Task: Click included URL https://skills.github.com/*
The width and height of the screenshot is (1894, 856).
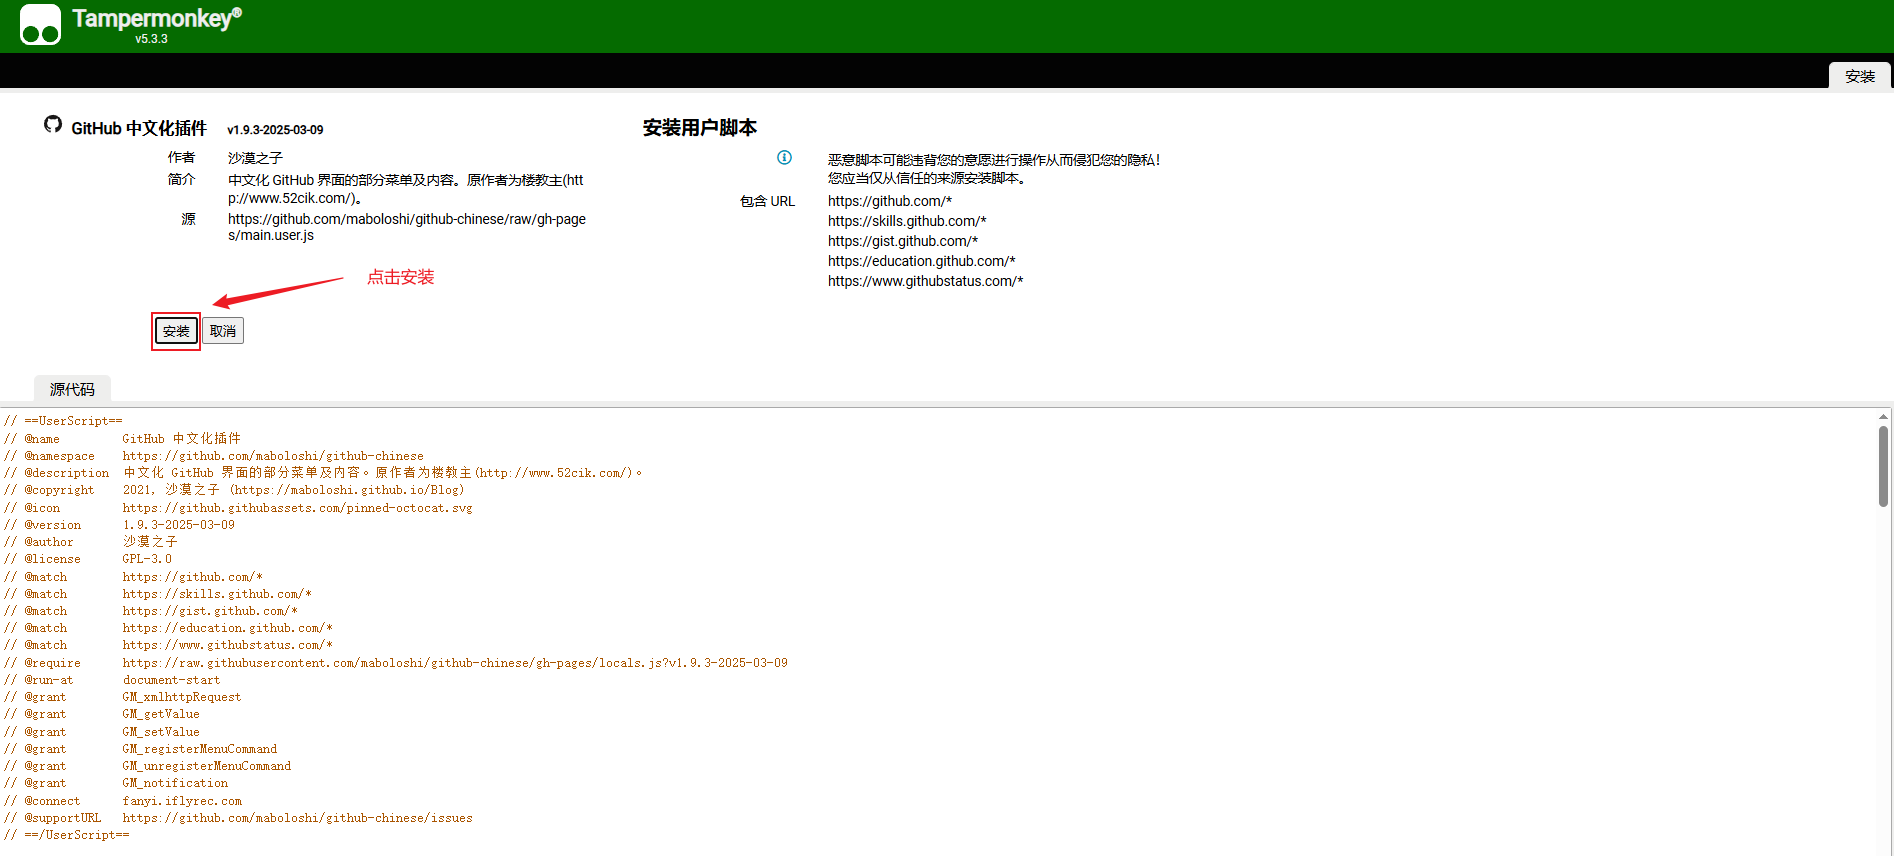Action: coord(907,221)
